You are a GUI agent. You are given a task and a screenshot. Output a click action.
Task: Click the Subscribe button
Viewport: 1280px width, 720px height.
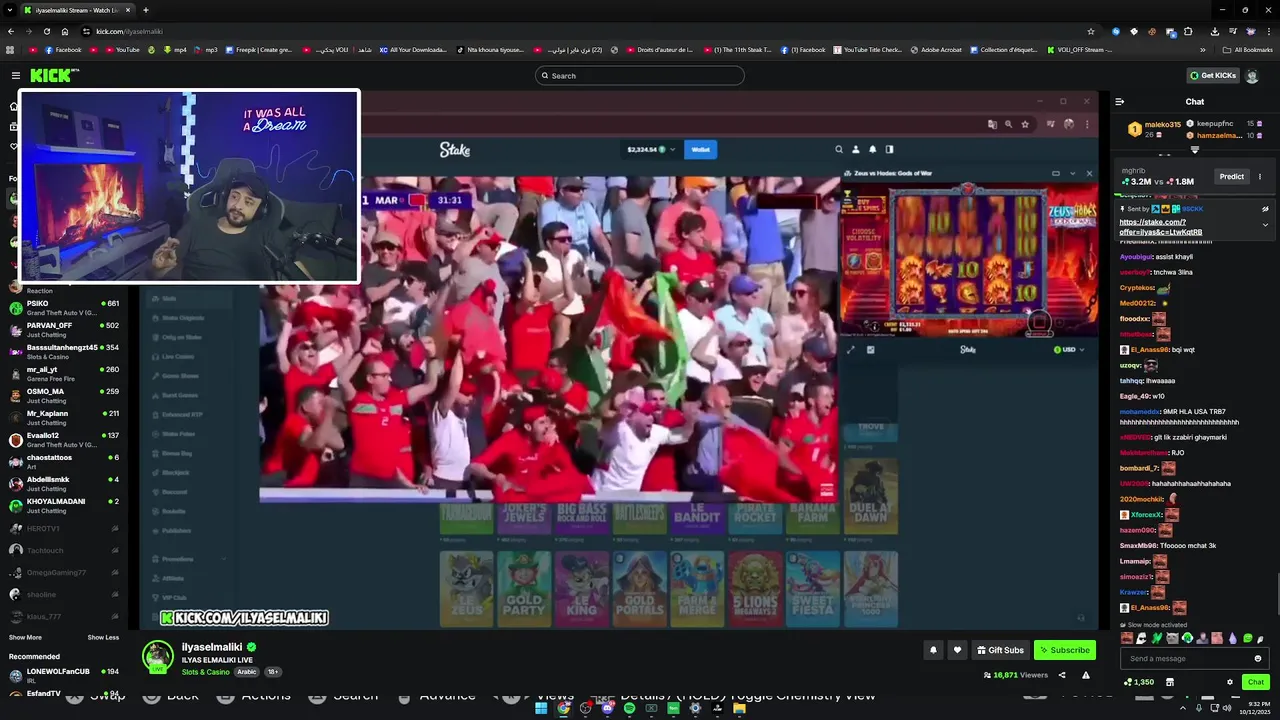click(1065, 650)
